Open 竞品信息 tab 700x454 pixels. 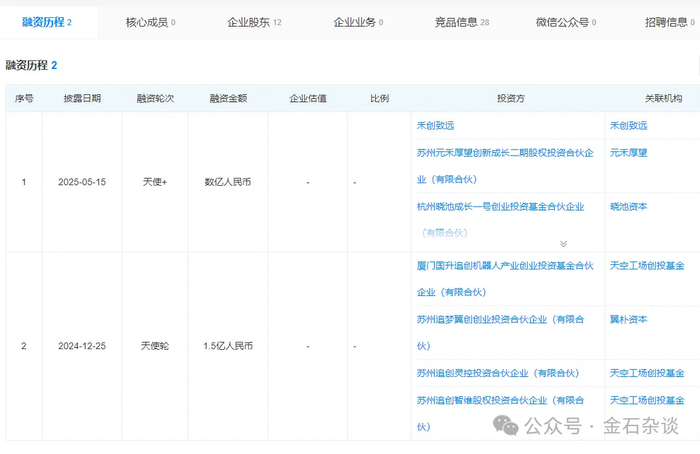[x=462, y=22]
